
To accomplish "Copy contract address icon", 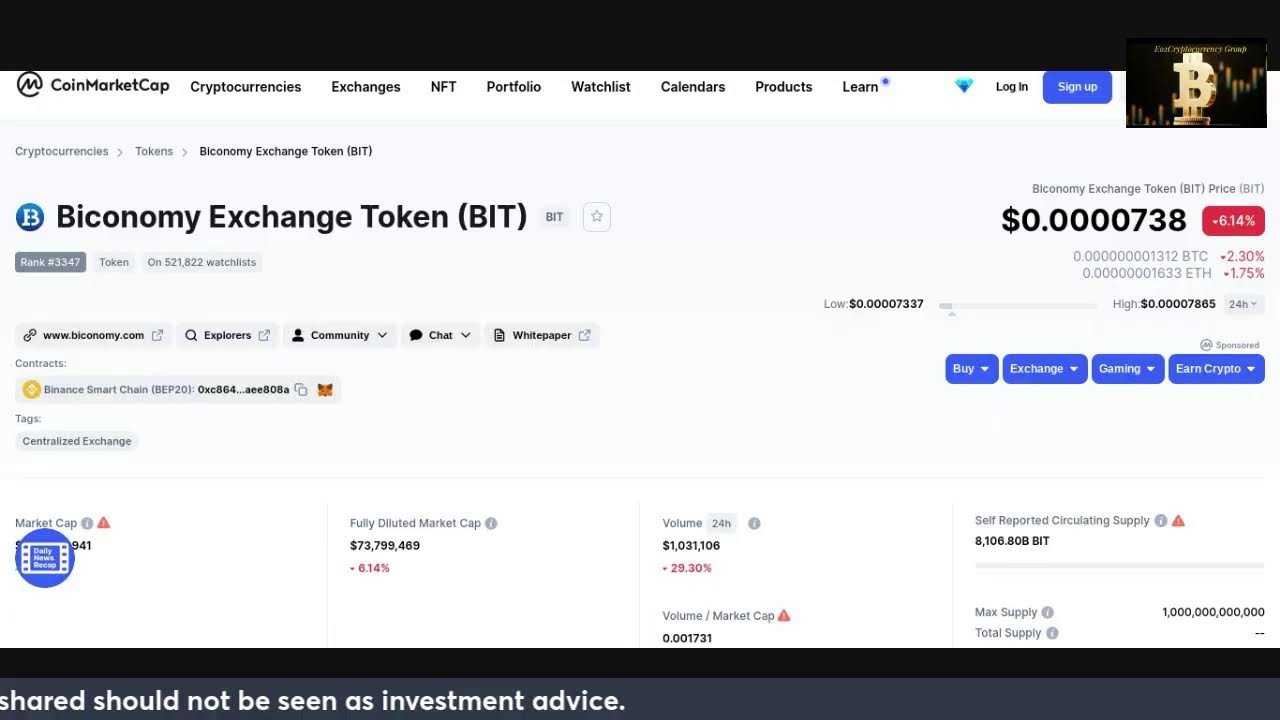I will pyautogui.click(x=301, y=390).
